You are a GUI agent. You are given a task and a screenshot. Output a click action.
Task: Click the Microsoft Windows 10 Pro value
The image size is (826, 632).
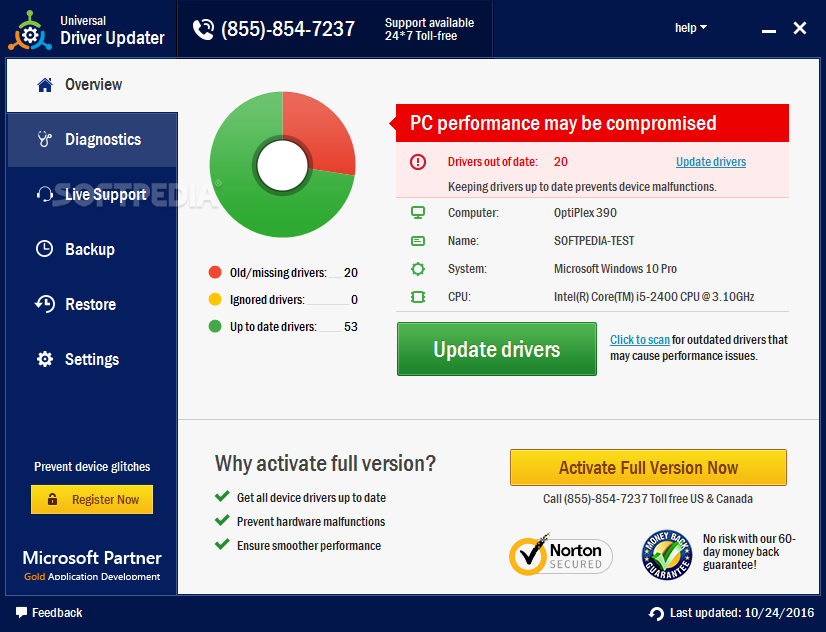click(615, 269)
